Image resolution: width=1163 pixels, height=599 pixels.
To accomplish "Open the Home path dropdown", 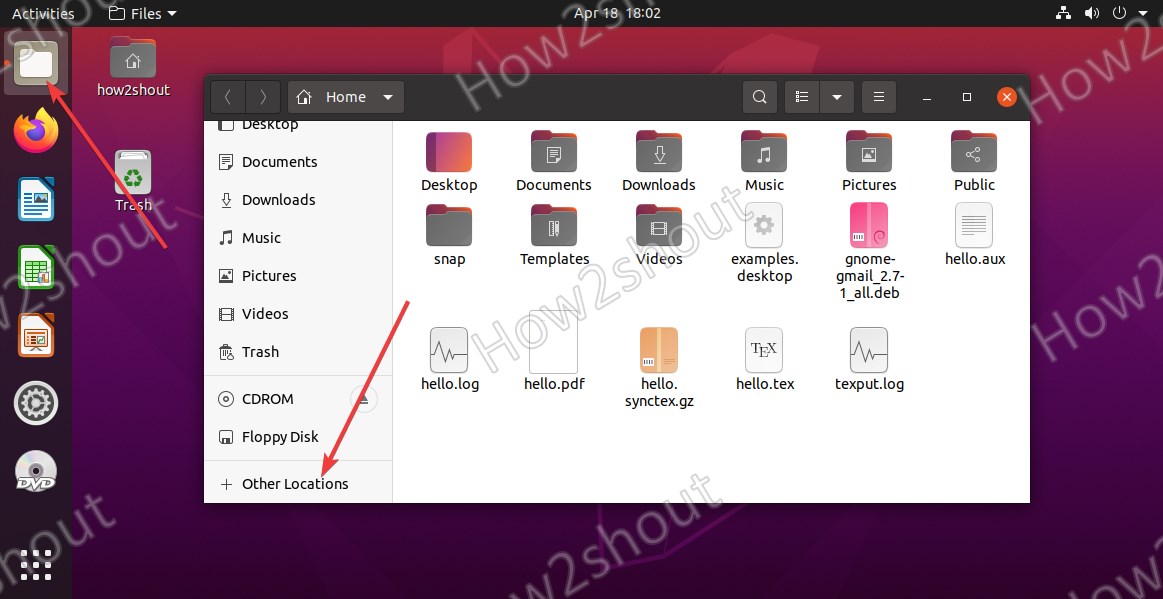I will coord(345,97).
